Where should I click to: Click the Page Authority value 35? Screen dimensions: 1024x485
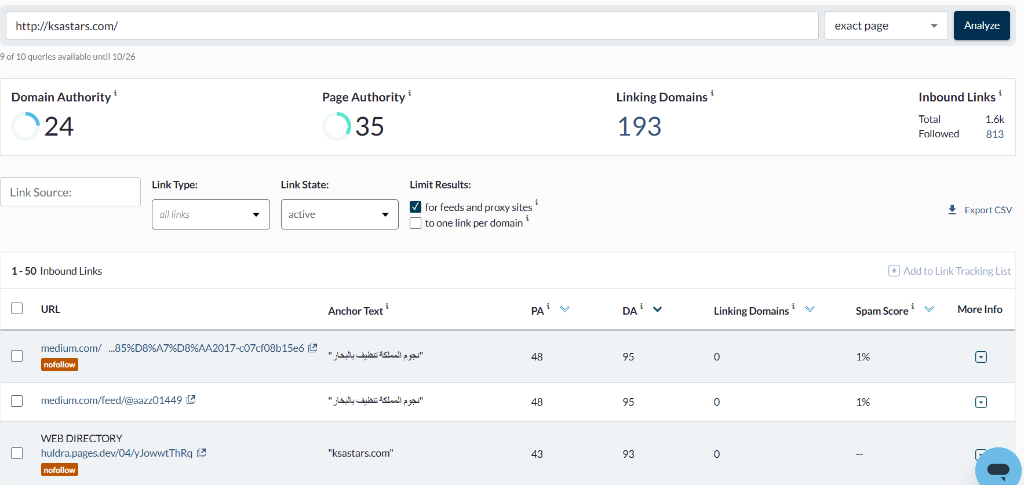[x=370, y=127]
